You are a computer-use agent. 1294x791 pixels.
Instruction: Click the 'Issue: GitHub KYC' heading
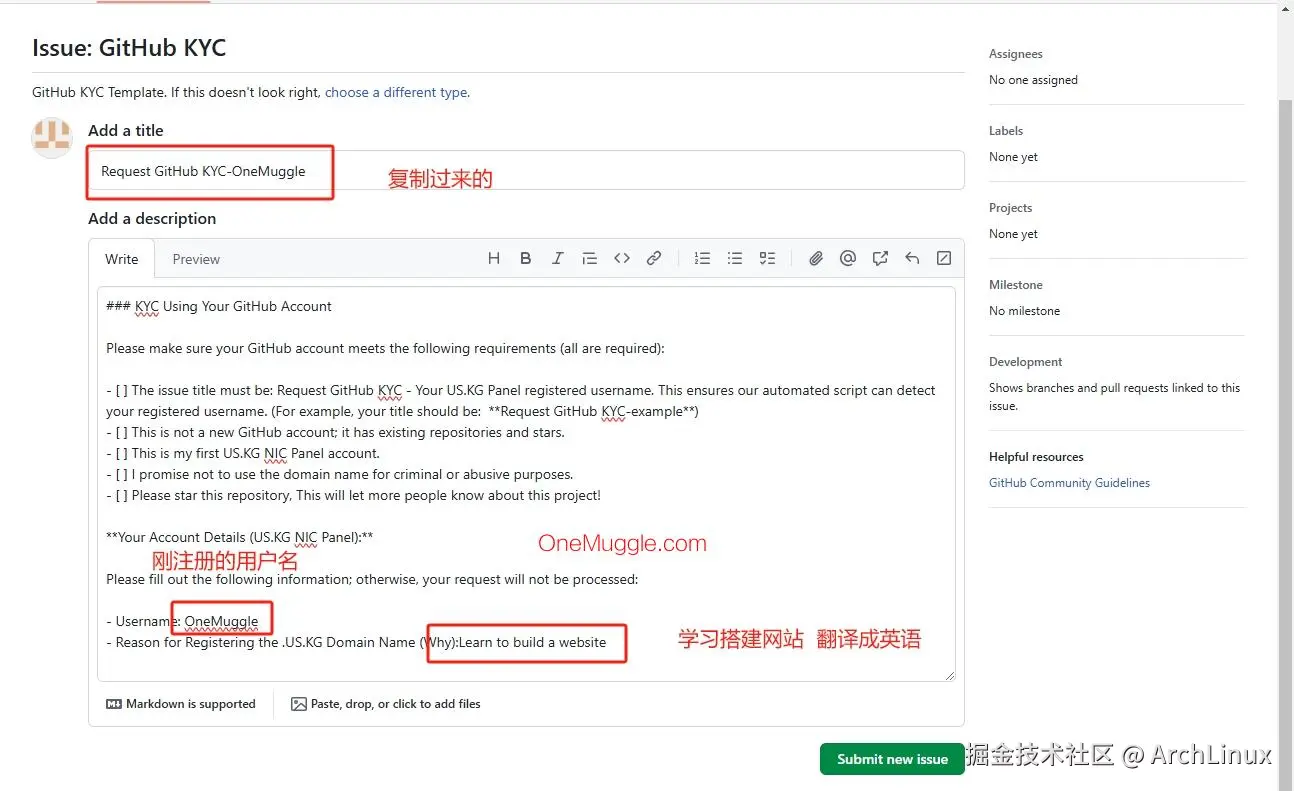[x=129, y=47]
